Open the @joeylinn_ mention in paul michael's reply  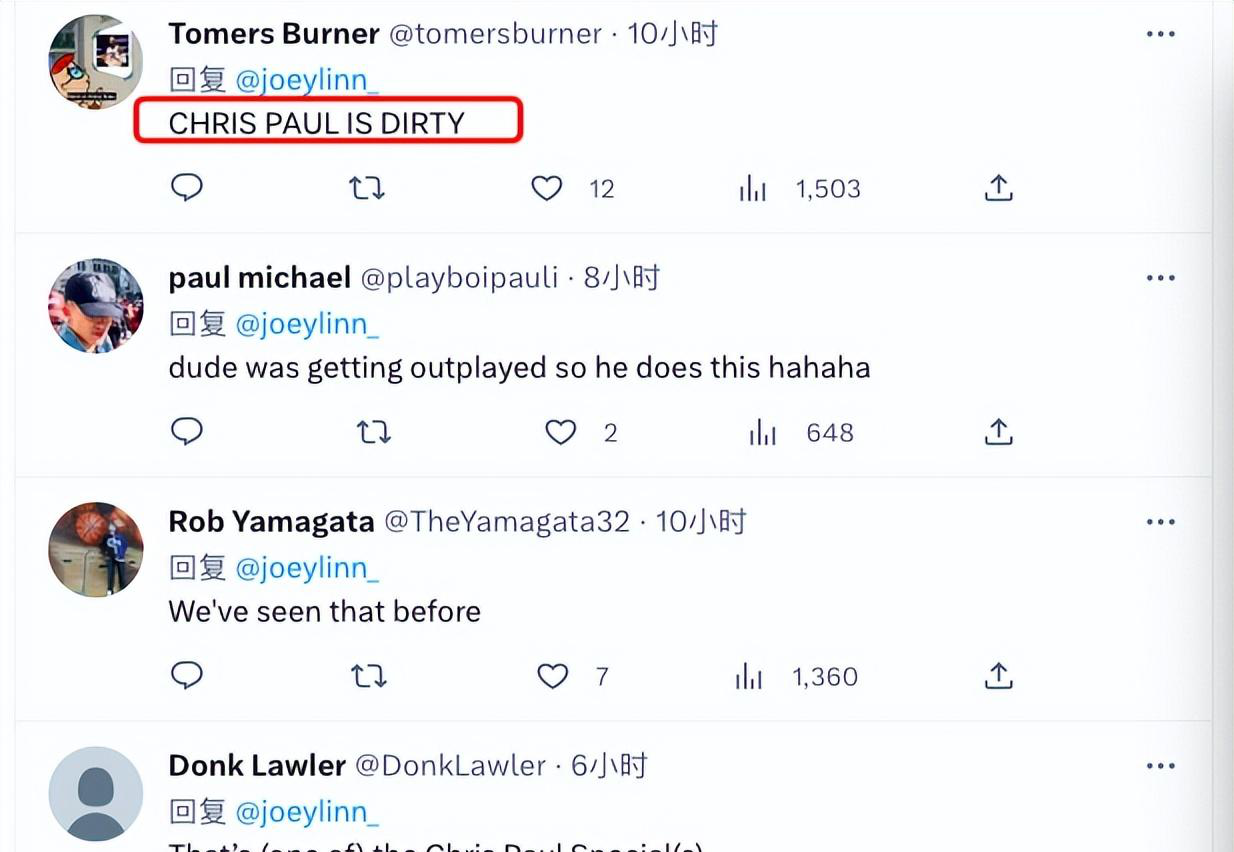307,323
